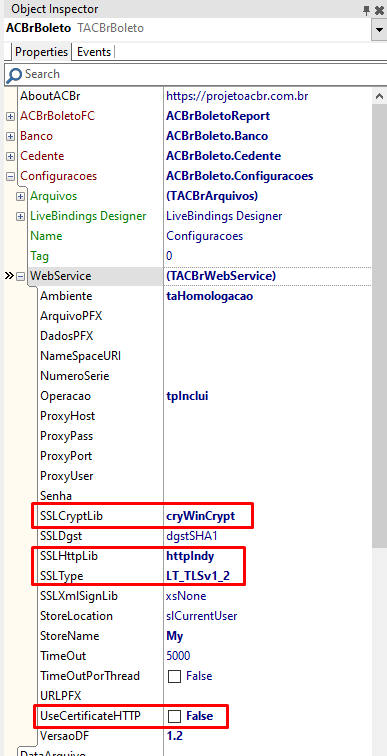The image size is (387, 756).
Task: Select the Senha property
Action: [56, 496]
